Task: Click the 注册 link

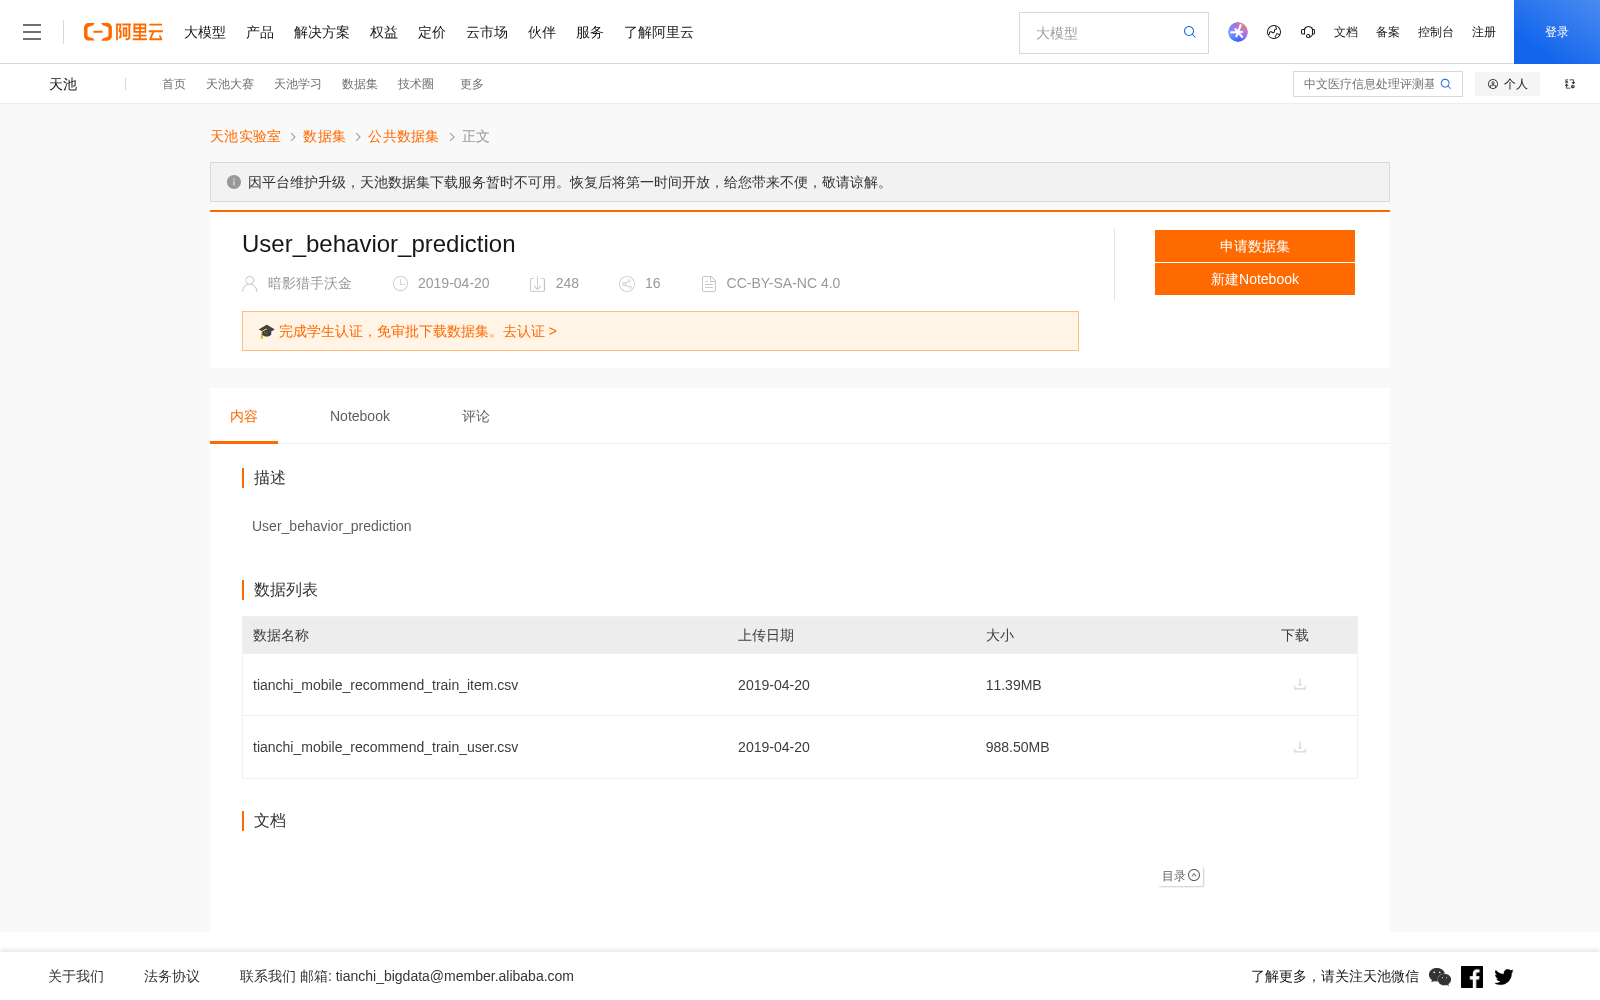Action: (1484, 32)
